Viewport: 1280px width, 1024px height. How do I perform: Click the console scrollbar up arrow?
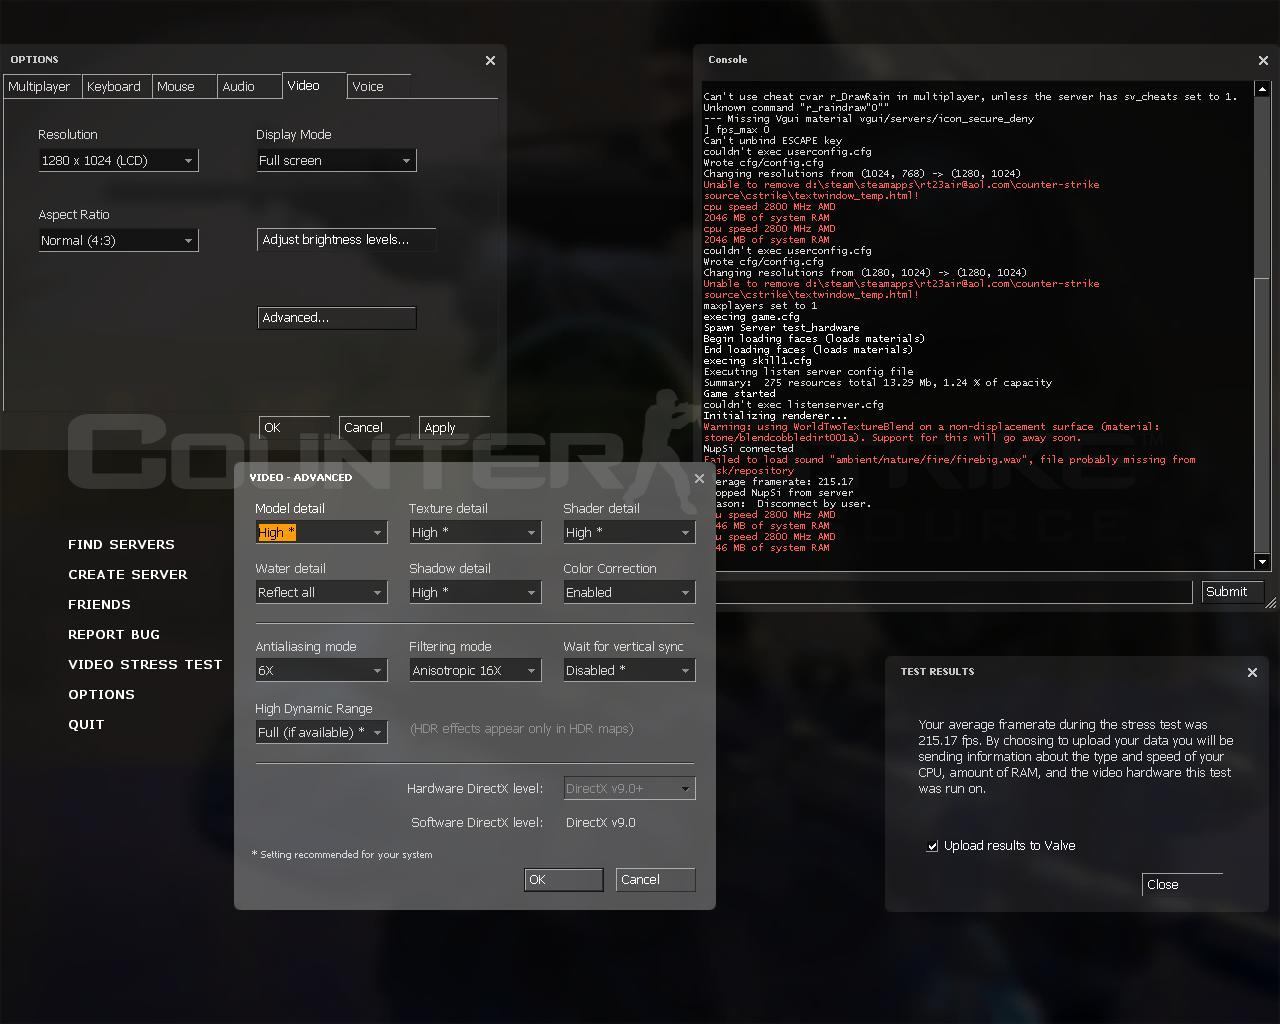(1262, 89)
